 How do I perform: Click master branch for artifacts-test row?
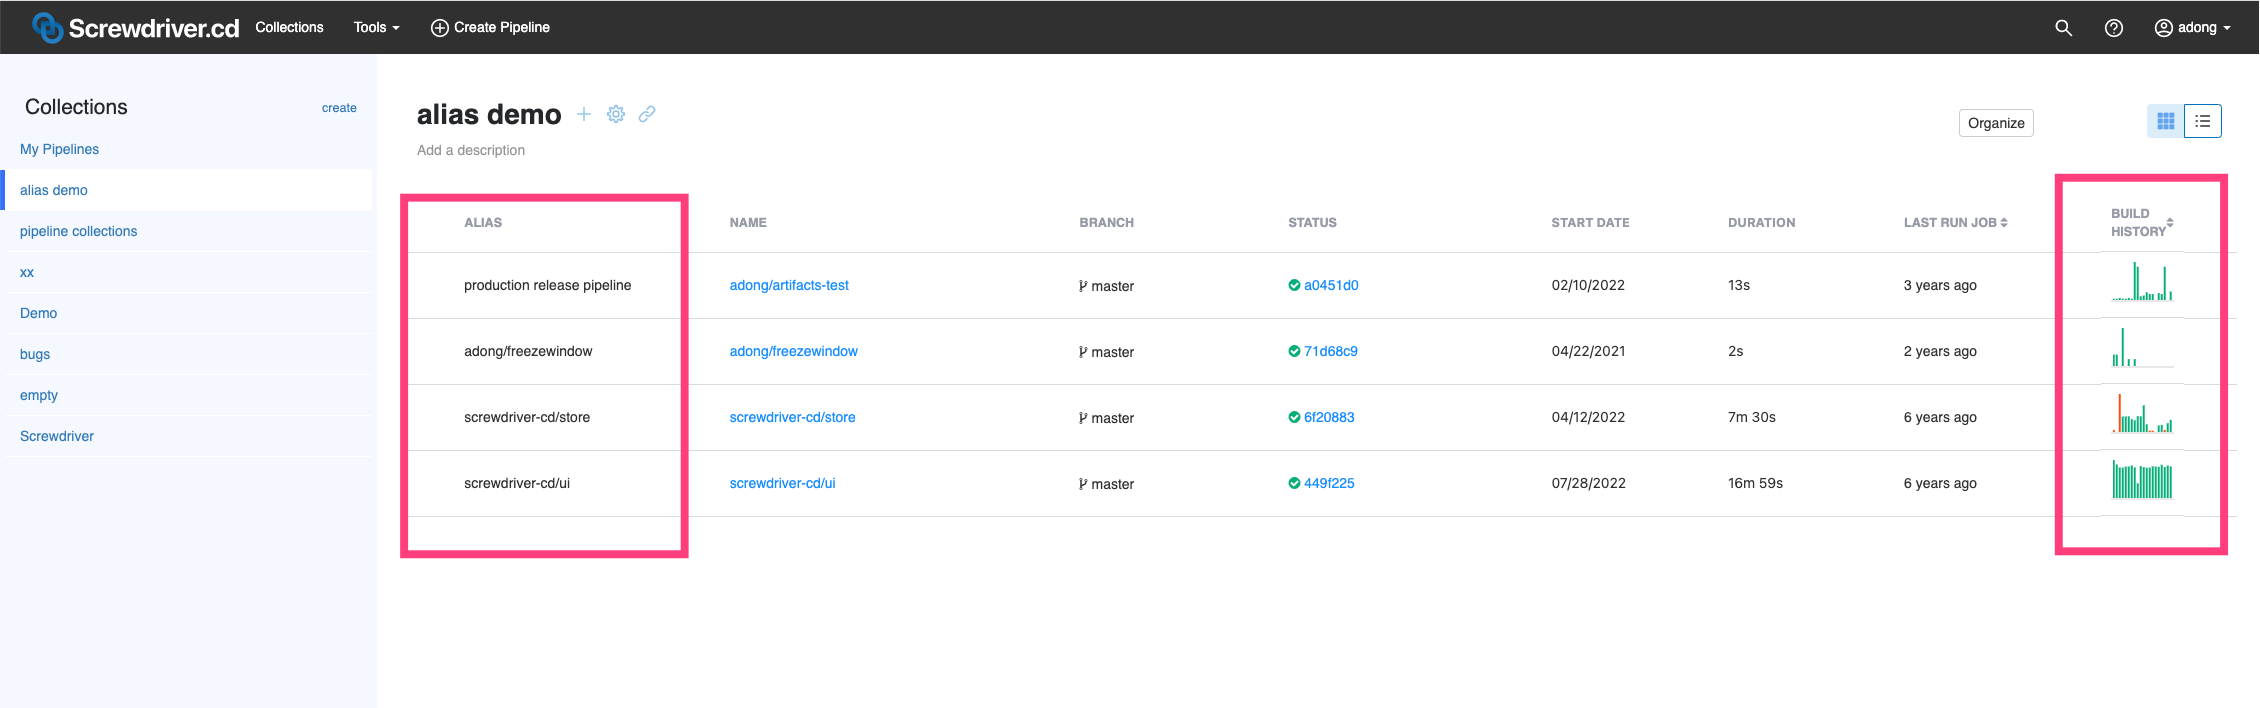click(x=1106, y=286)
